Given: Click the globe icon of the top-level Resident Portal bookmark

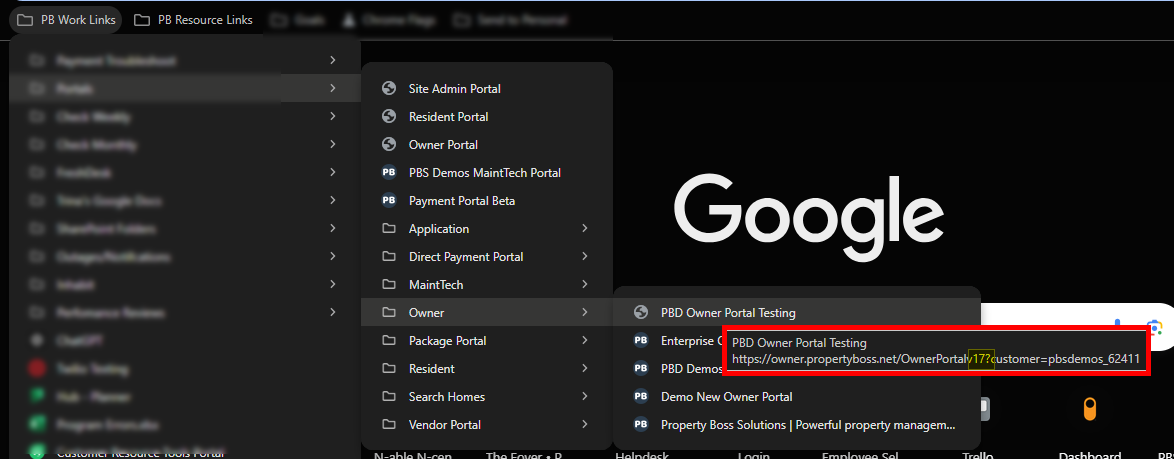Looking at the screenshot, I should pyautogui.click(x=389, y=117).
